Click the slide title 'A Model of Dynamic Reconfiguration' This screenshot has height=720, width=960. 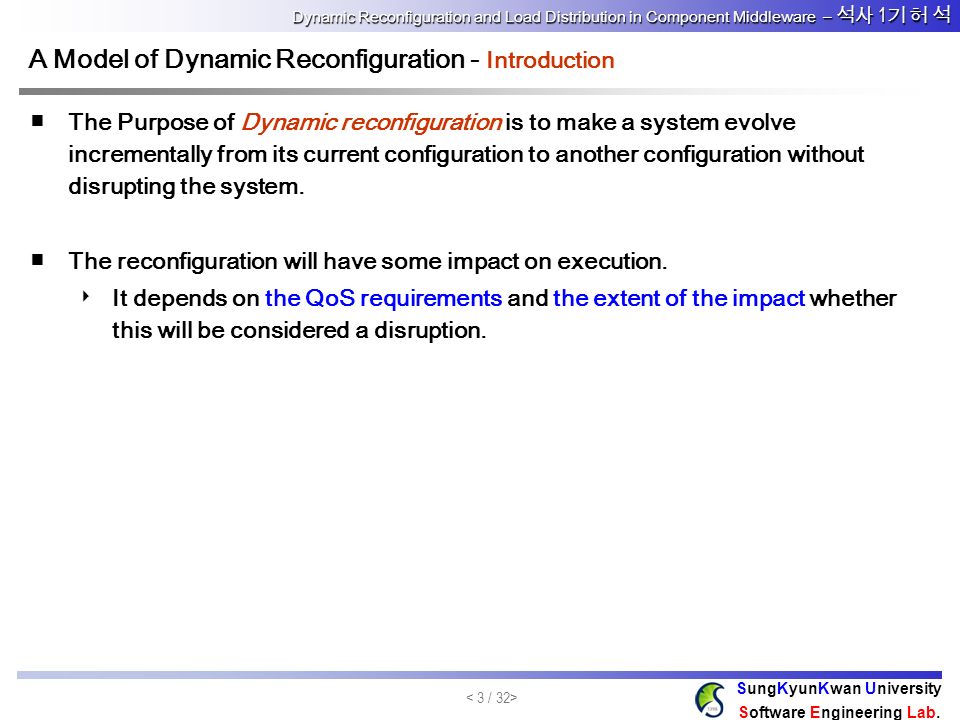(247, 59)
